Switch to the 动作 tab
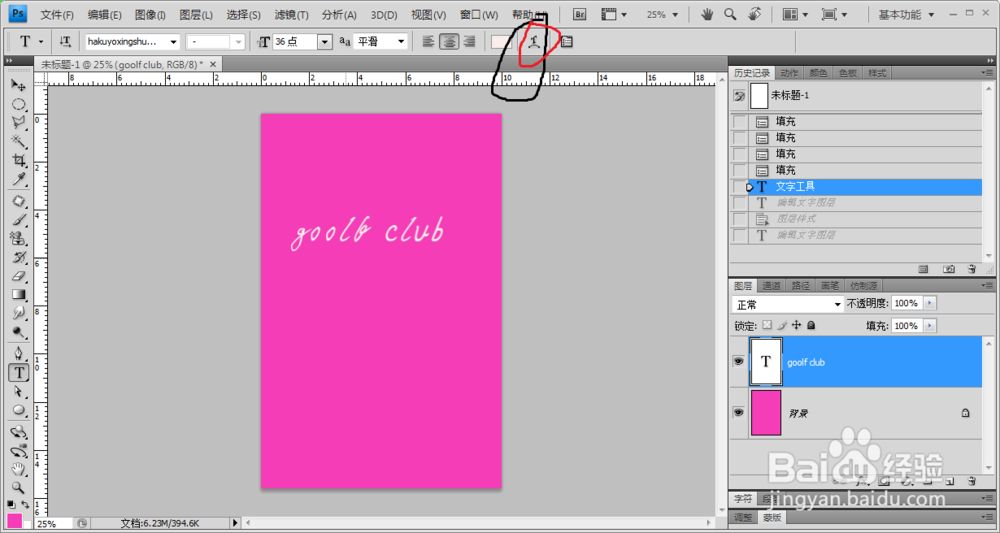 click(789, 73)
